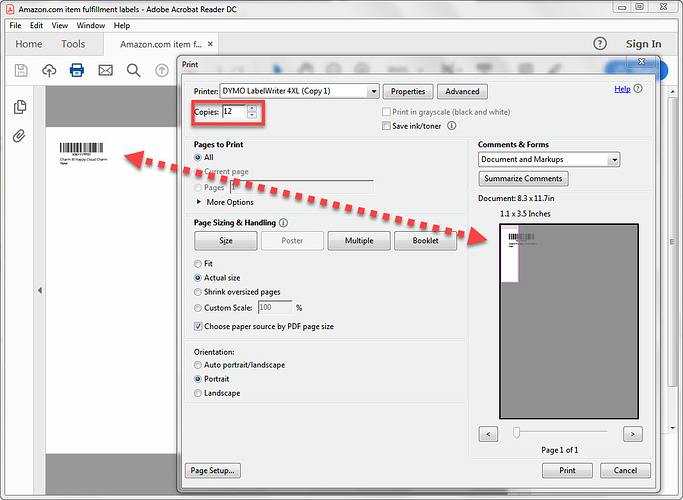Click the help question mark icon
This screenshot has height=500, width=683.
600,43
